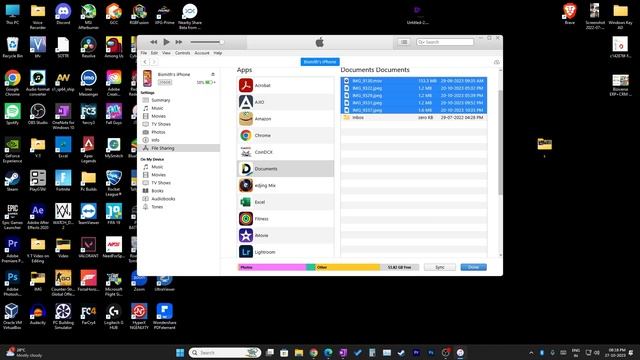Select the Fitness app in Apps list
Screen dimensions: 640x360
pos(285,219)
